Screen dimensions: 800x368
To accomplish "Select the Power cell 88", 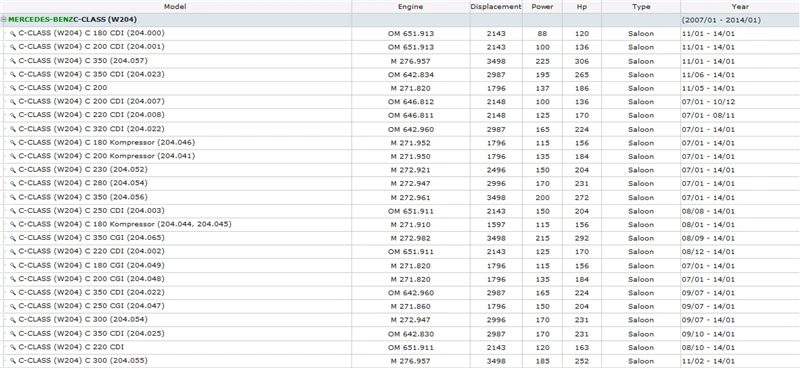I will (x=542, y=34).
